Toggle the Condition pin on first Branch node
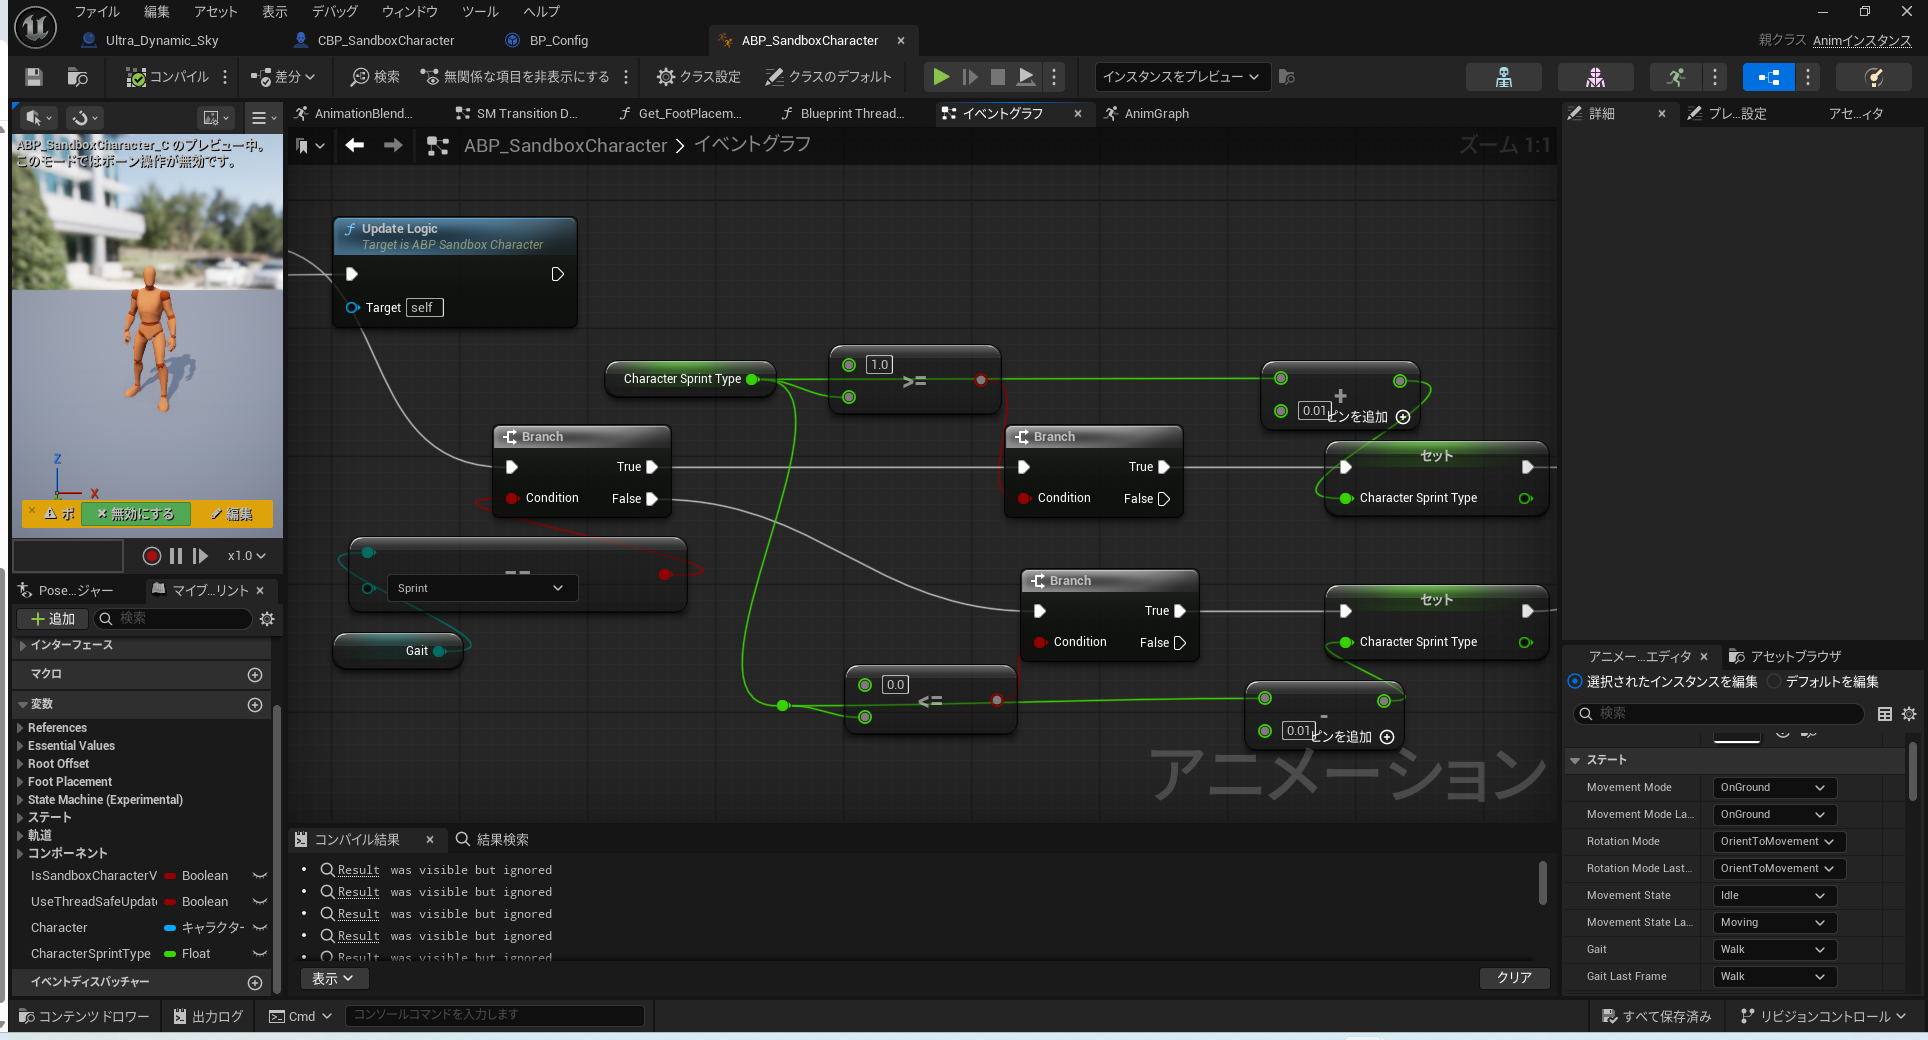The image size is (1928, 1040). (512, 498)
